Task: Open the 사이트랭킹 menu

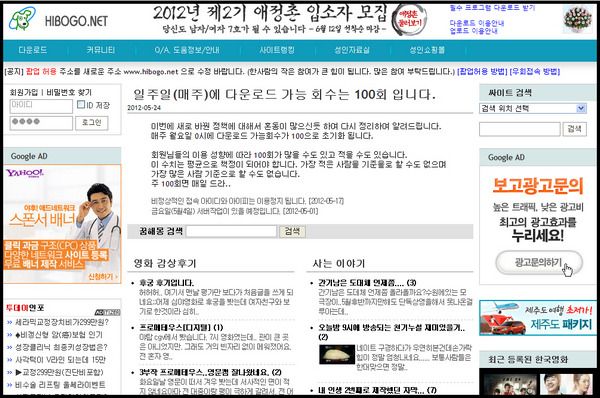Action: (x=277, y=50)
